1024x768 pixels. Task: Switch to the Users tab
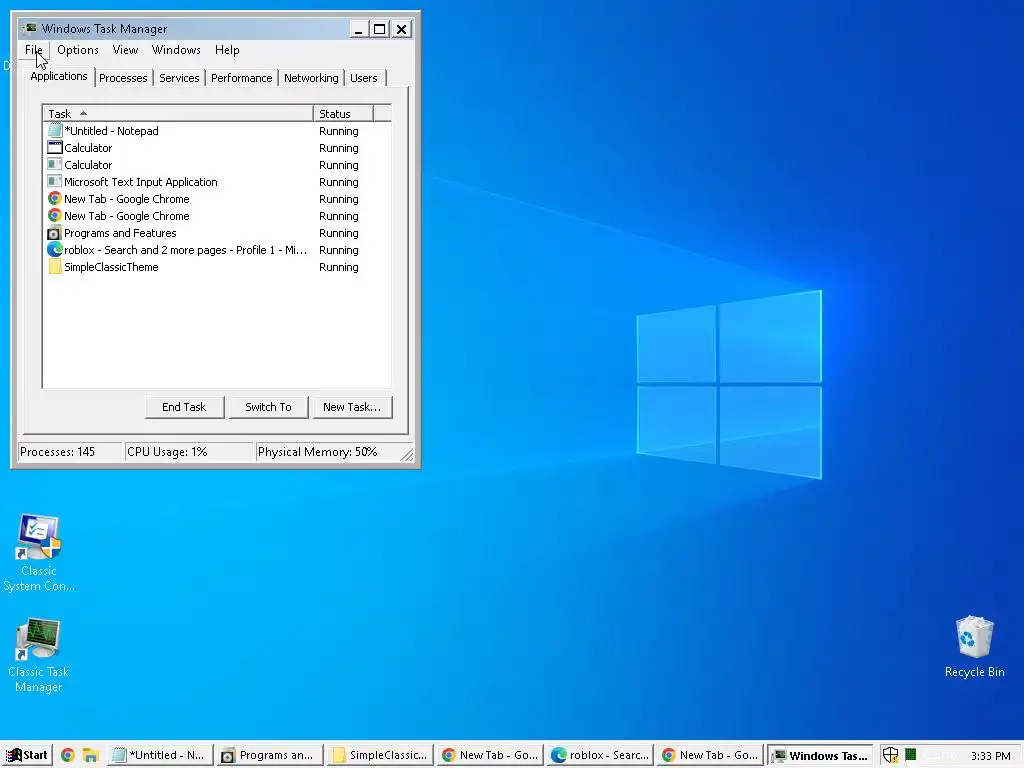[x=364, y=78]
